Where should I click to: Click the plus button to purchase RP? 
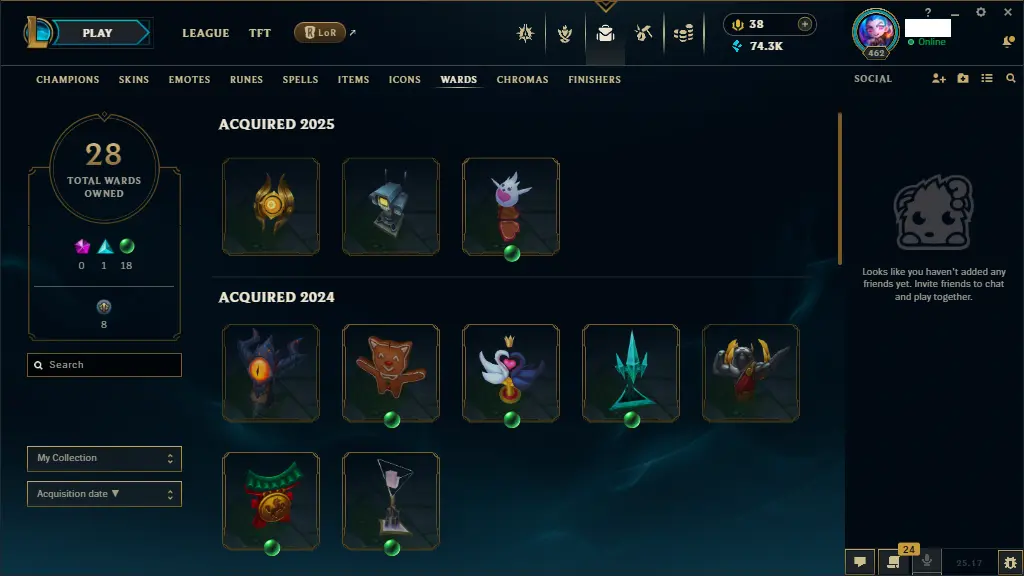805,24
